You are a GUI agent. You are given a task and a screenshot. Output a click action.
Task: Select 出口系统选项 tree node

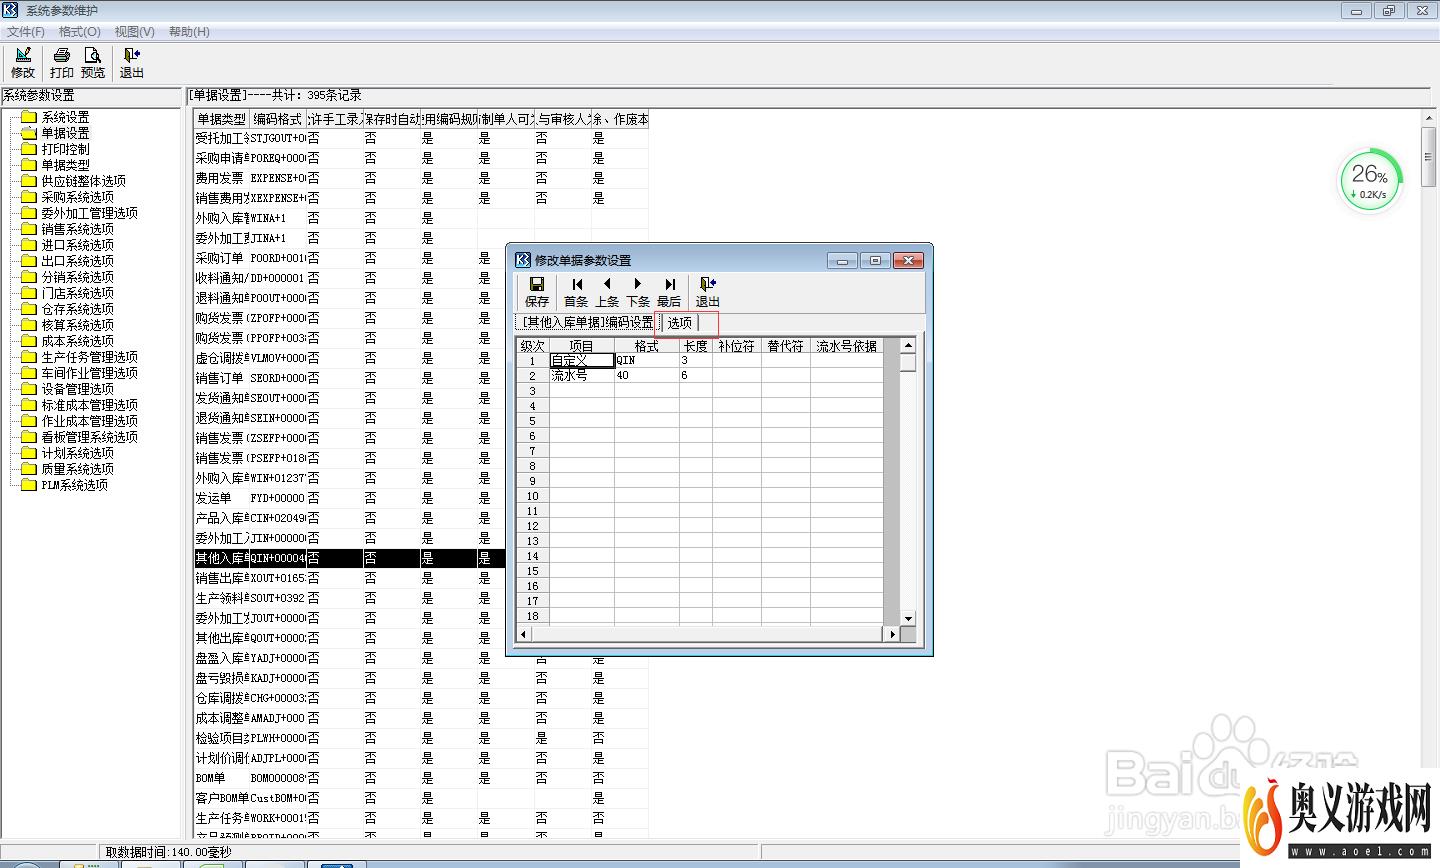[x=77, y=261]
